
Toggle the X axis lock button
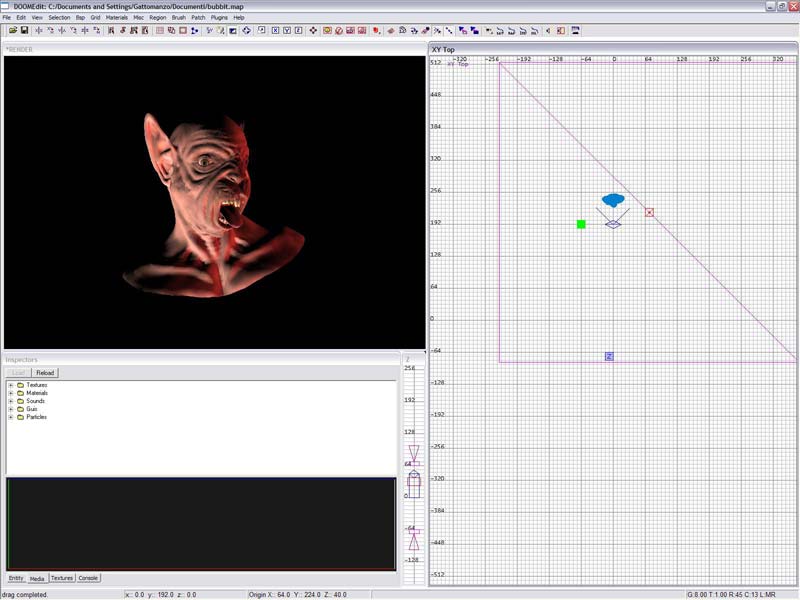pyautogui.click(x=276, y=31)
